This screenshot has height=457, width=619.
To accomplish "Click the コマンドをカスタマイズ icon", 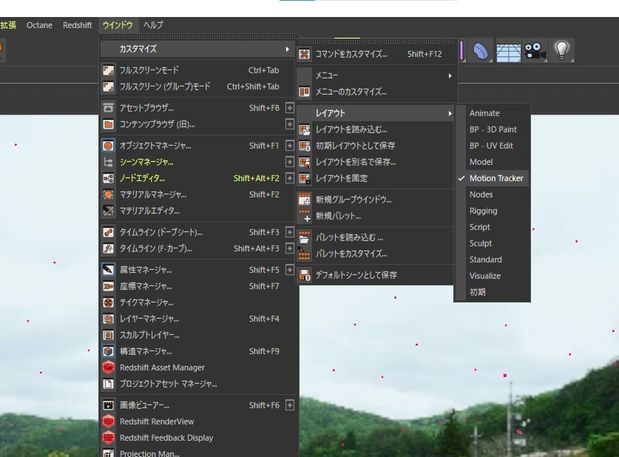I will (x=304, y=54).
